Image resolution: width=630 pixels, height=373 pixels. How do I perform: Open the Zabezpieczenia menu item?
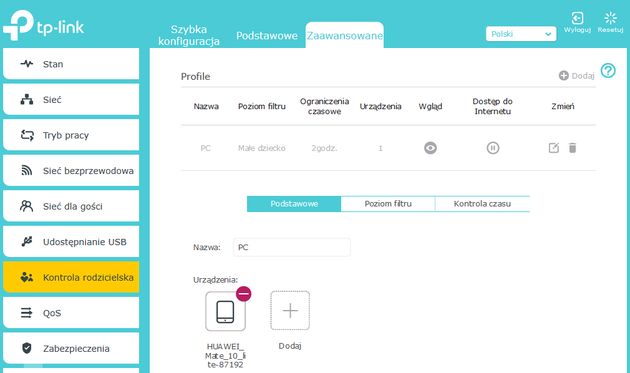coord(71,348)
